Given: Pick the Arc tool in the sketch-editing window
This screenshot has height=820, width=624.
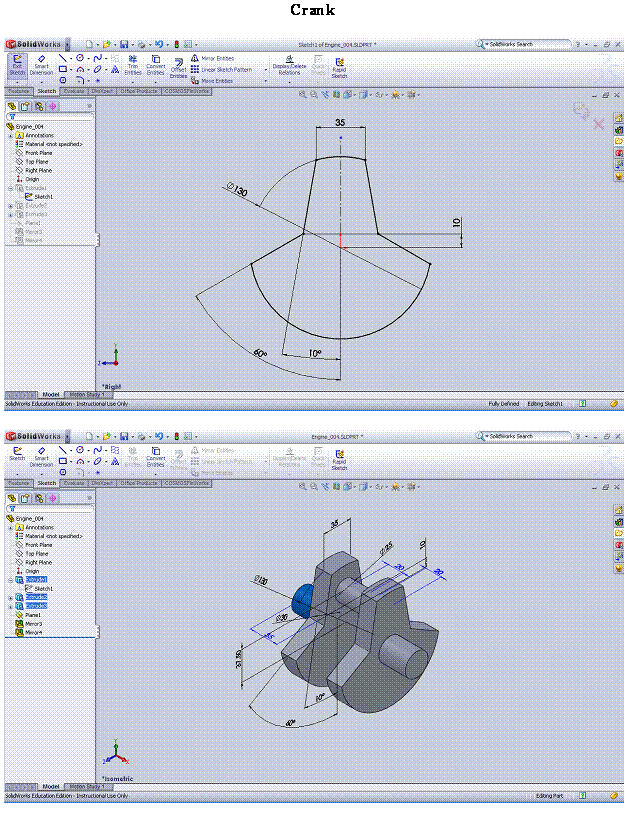Looking at the screenshot, I should click(80, 69).
